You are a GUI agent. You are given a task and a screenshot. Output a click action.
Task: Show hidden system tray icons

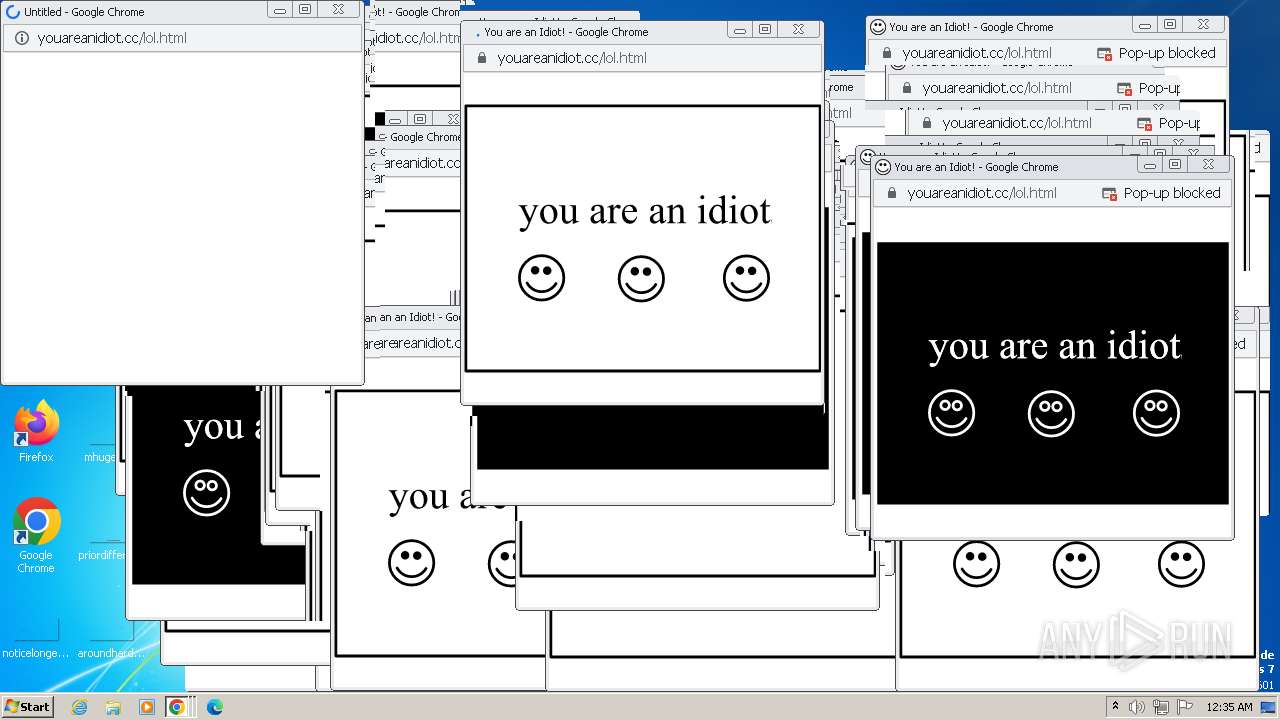[1115, 706]
